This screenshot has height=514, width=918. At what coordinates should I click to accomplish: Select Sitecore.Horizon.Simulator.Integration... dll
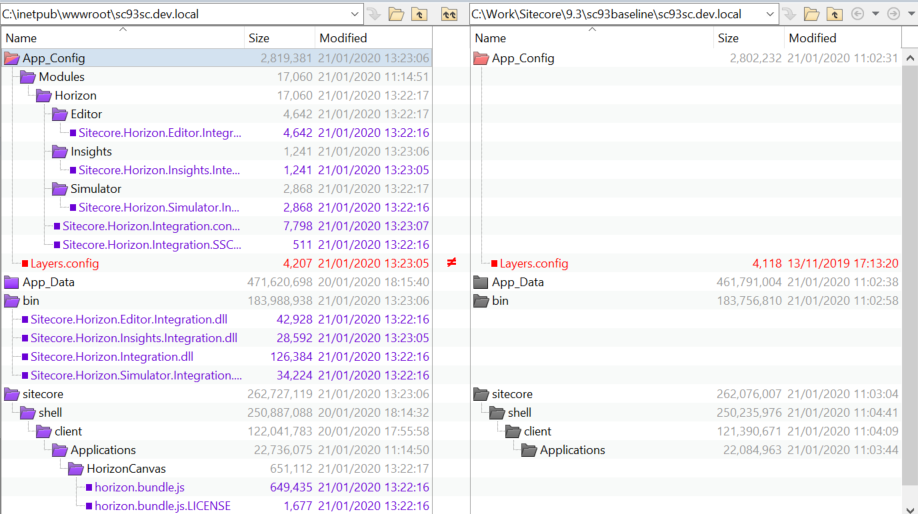(x=136, y=376)
